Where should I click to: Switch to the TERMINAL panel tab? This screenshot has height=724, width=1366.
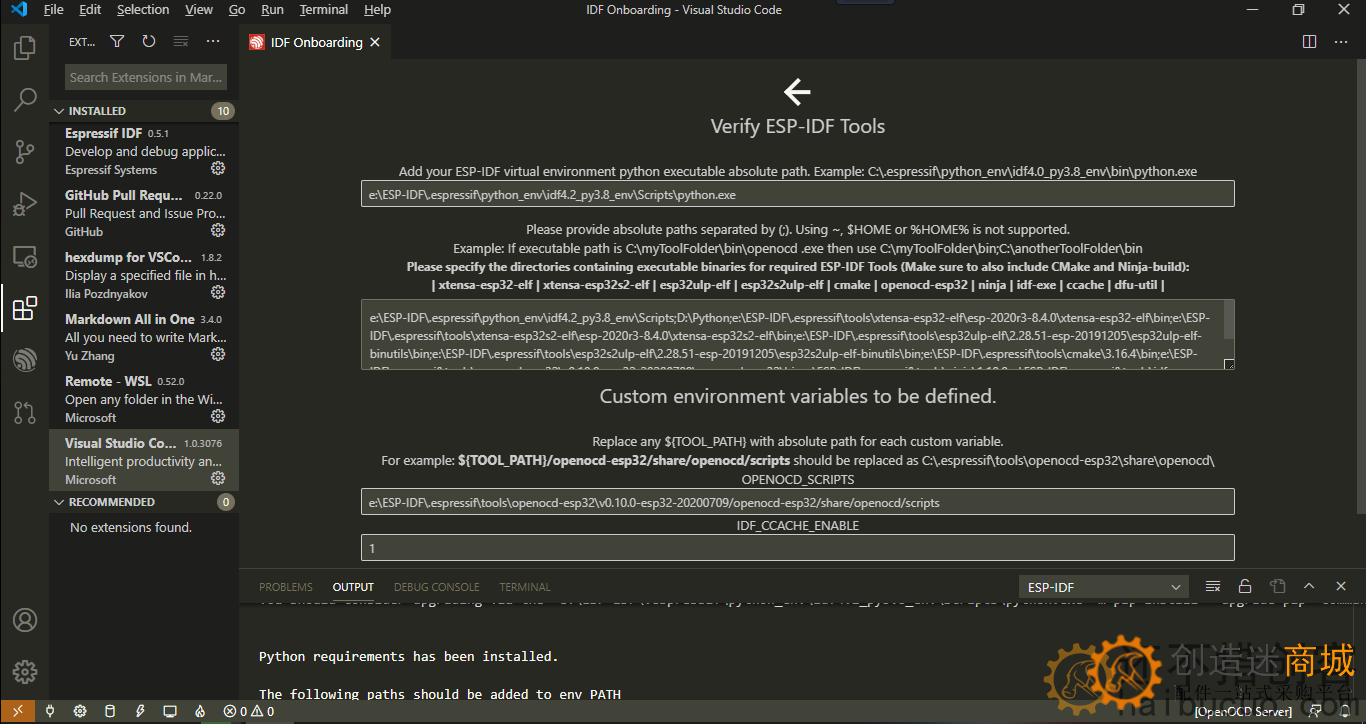pos(525,587)
